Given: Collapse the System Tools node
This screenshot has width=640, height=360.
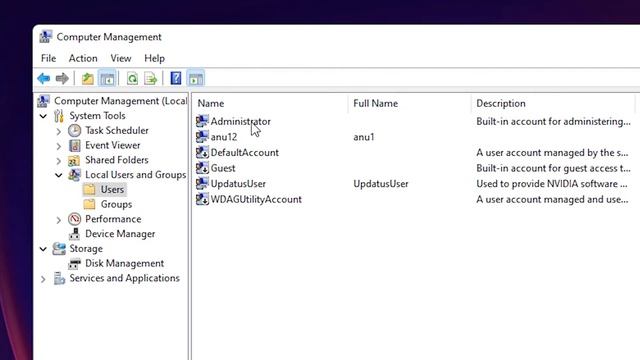Looking at the screenshot, I should click(x=43, y=116).
